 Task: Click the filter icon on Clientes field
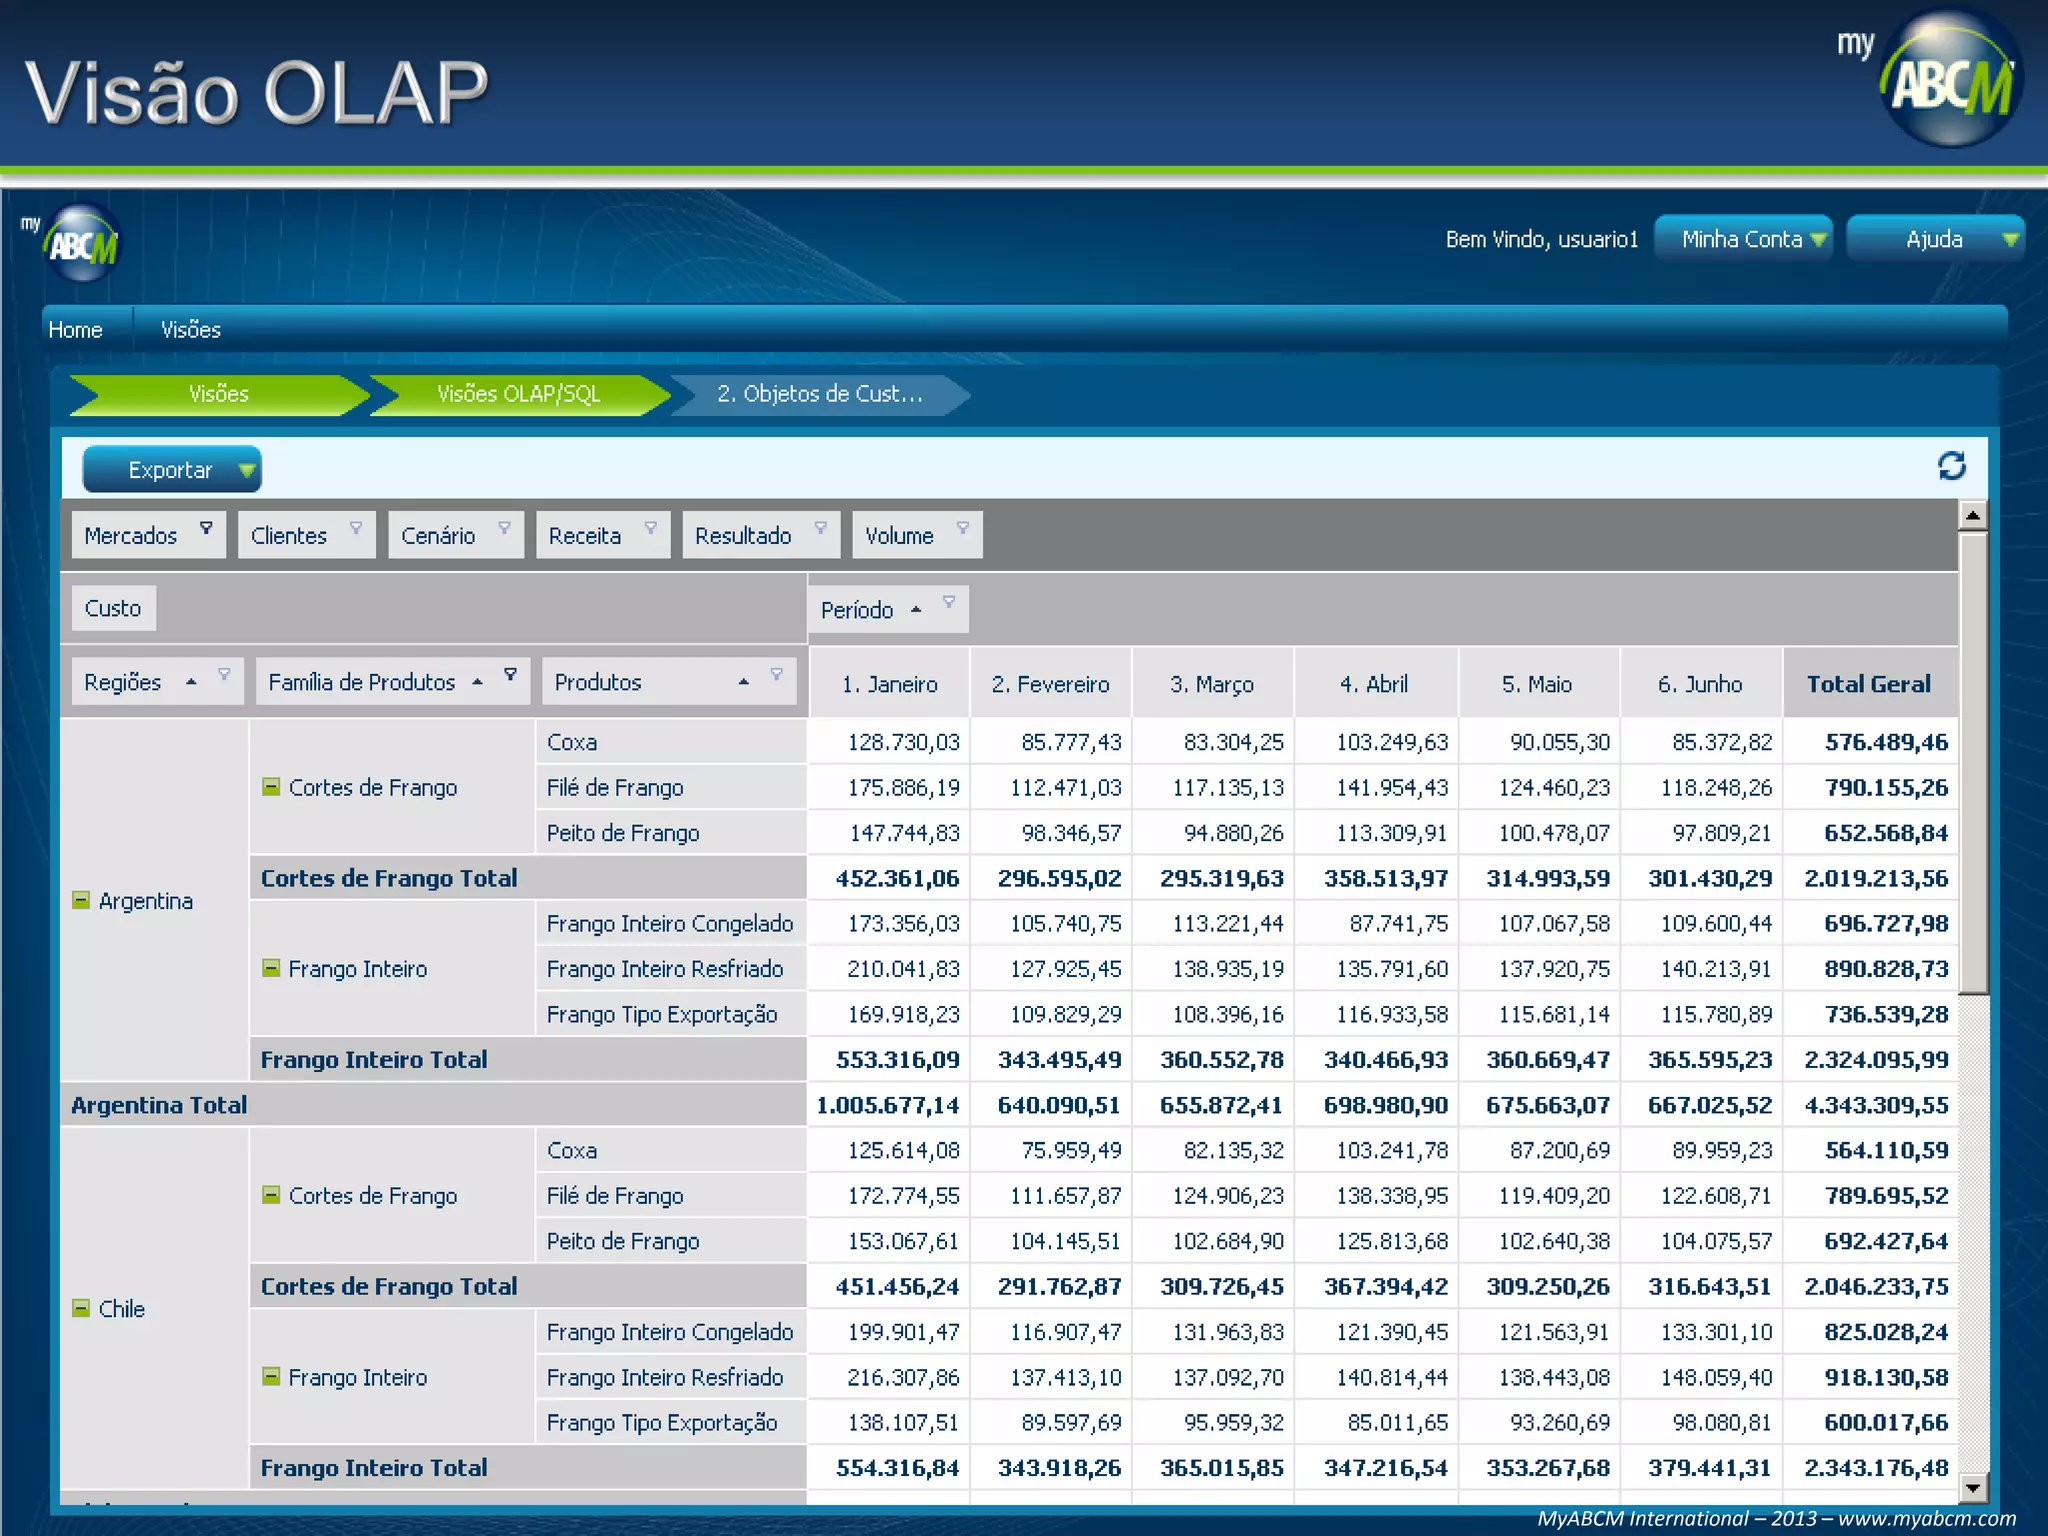coord(355,528)
